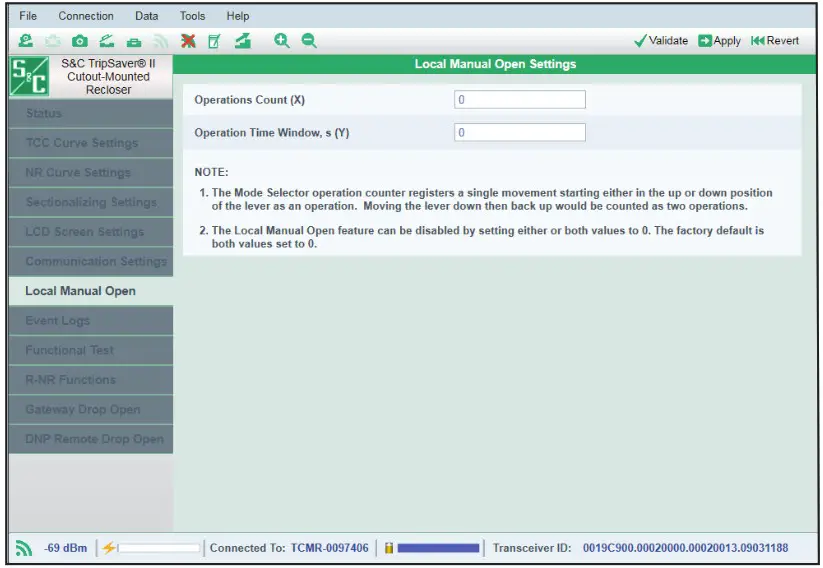This screenshot has height=568, width=823.
Task: Open the File menu
Action: [x=28, y=16]
